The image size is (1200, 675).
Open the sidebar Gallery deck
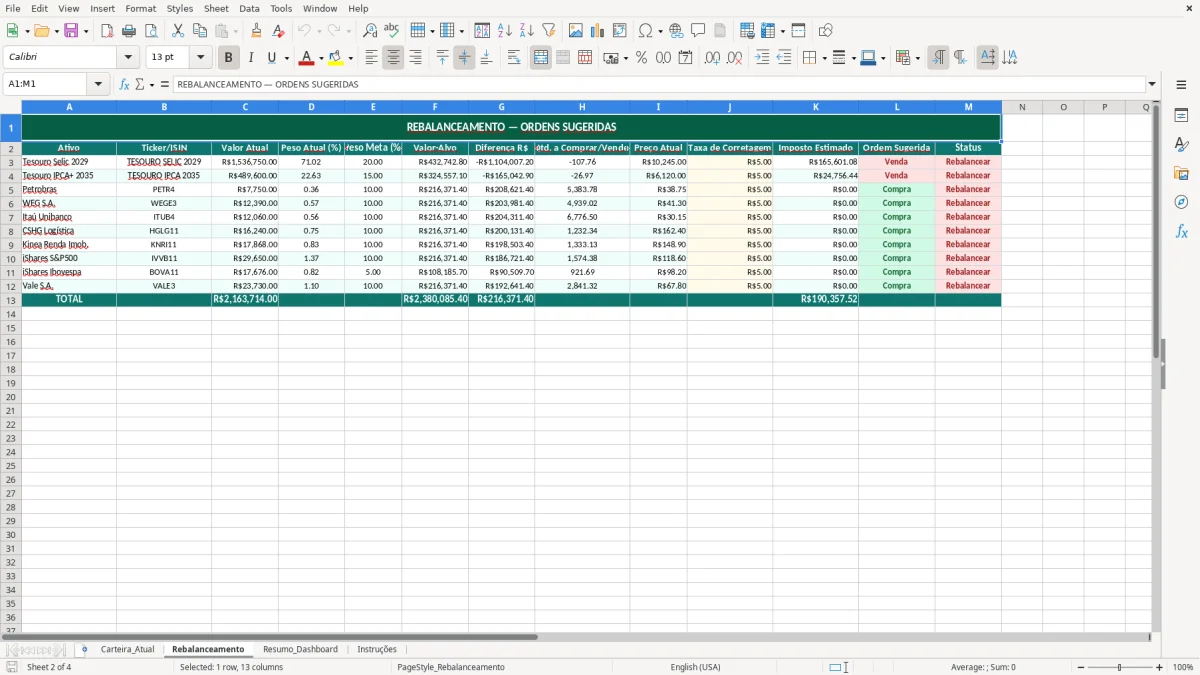tap(1181, 174)
